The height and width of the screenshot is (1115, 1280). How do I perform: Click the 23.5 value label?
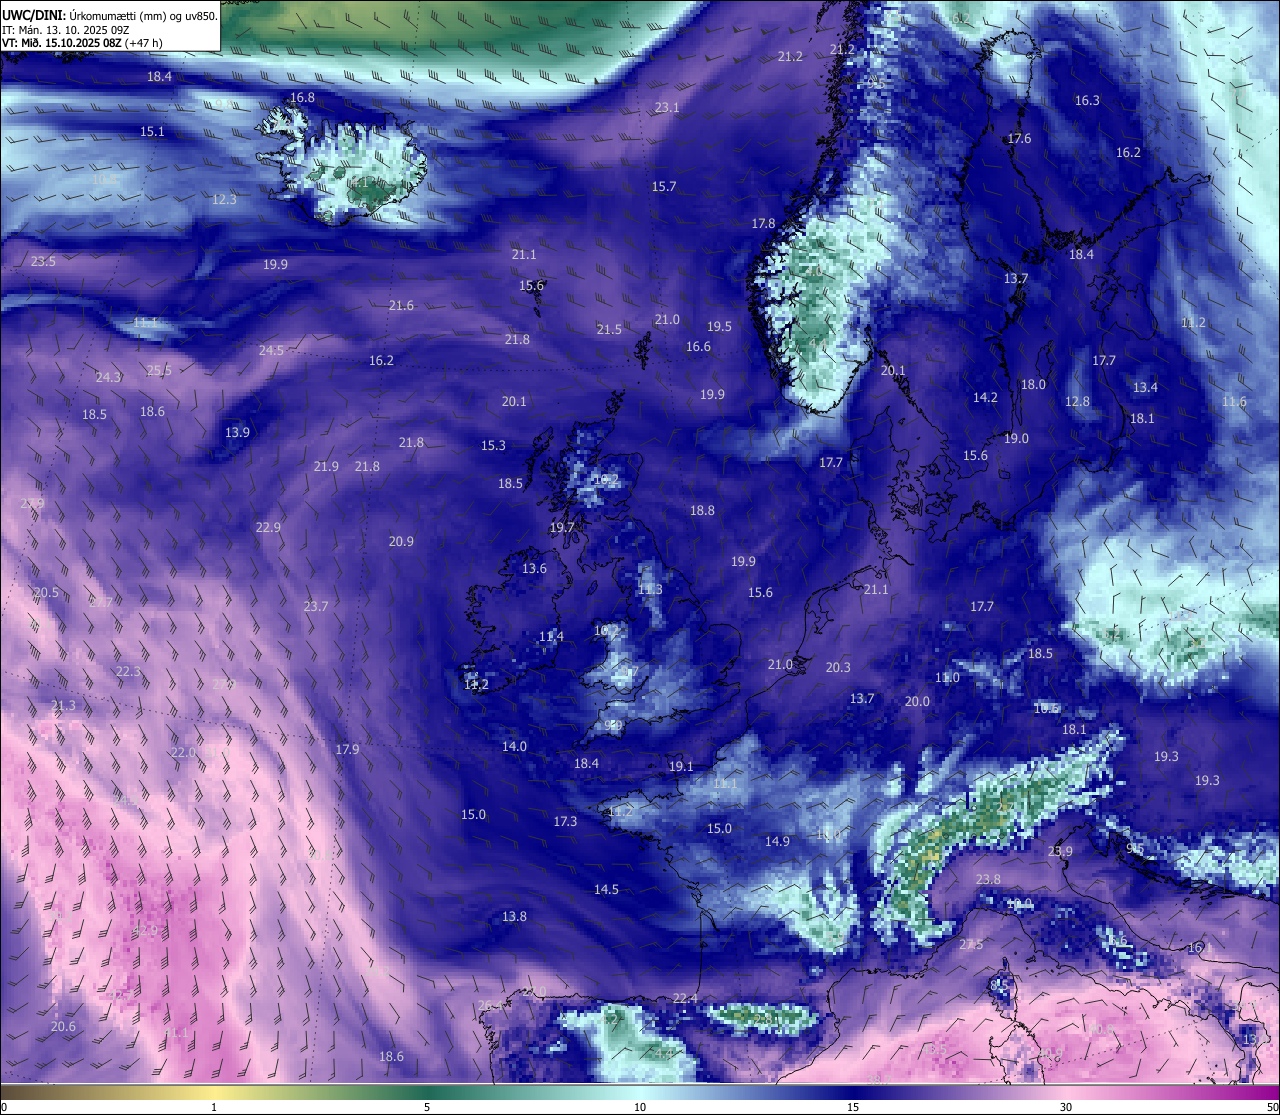[43, 261]
